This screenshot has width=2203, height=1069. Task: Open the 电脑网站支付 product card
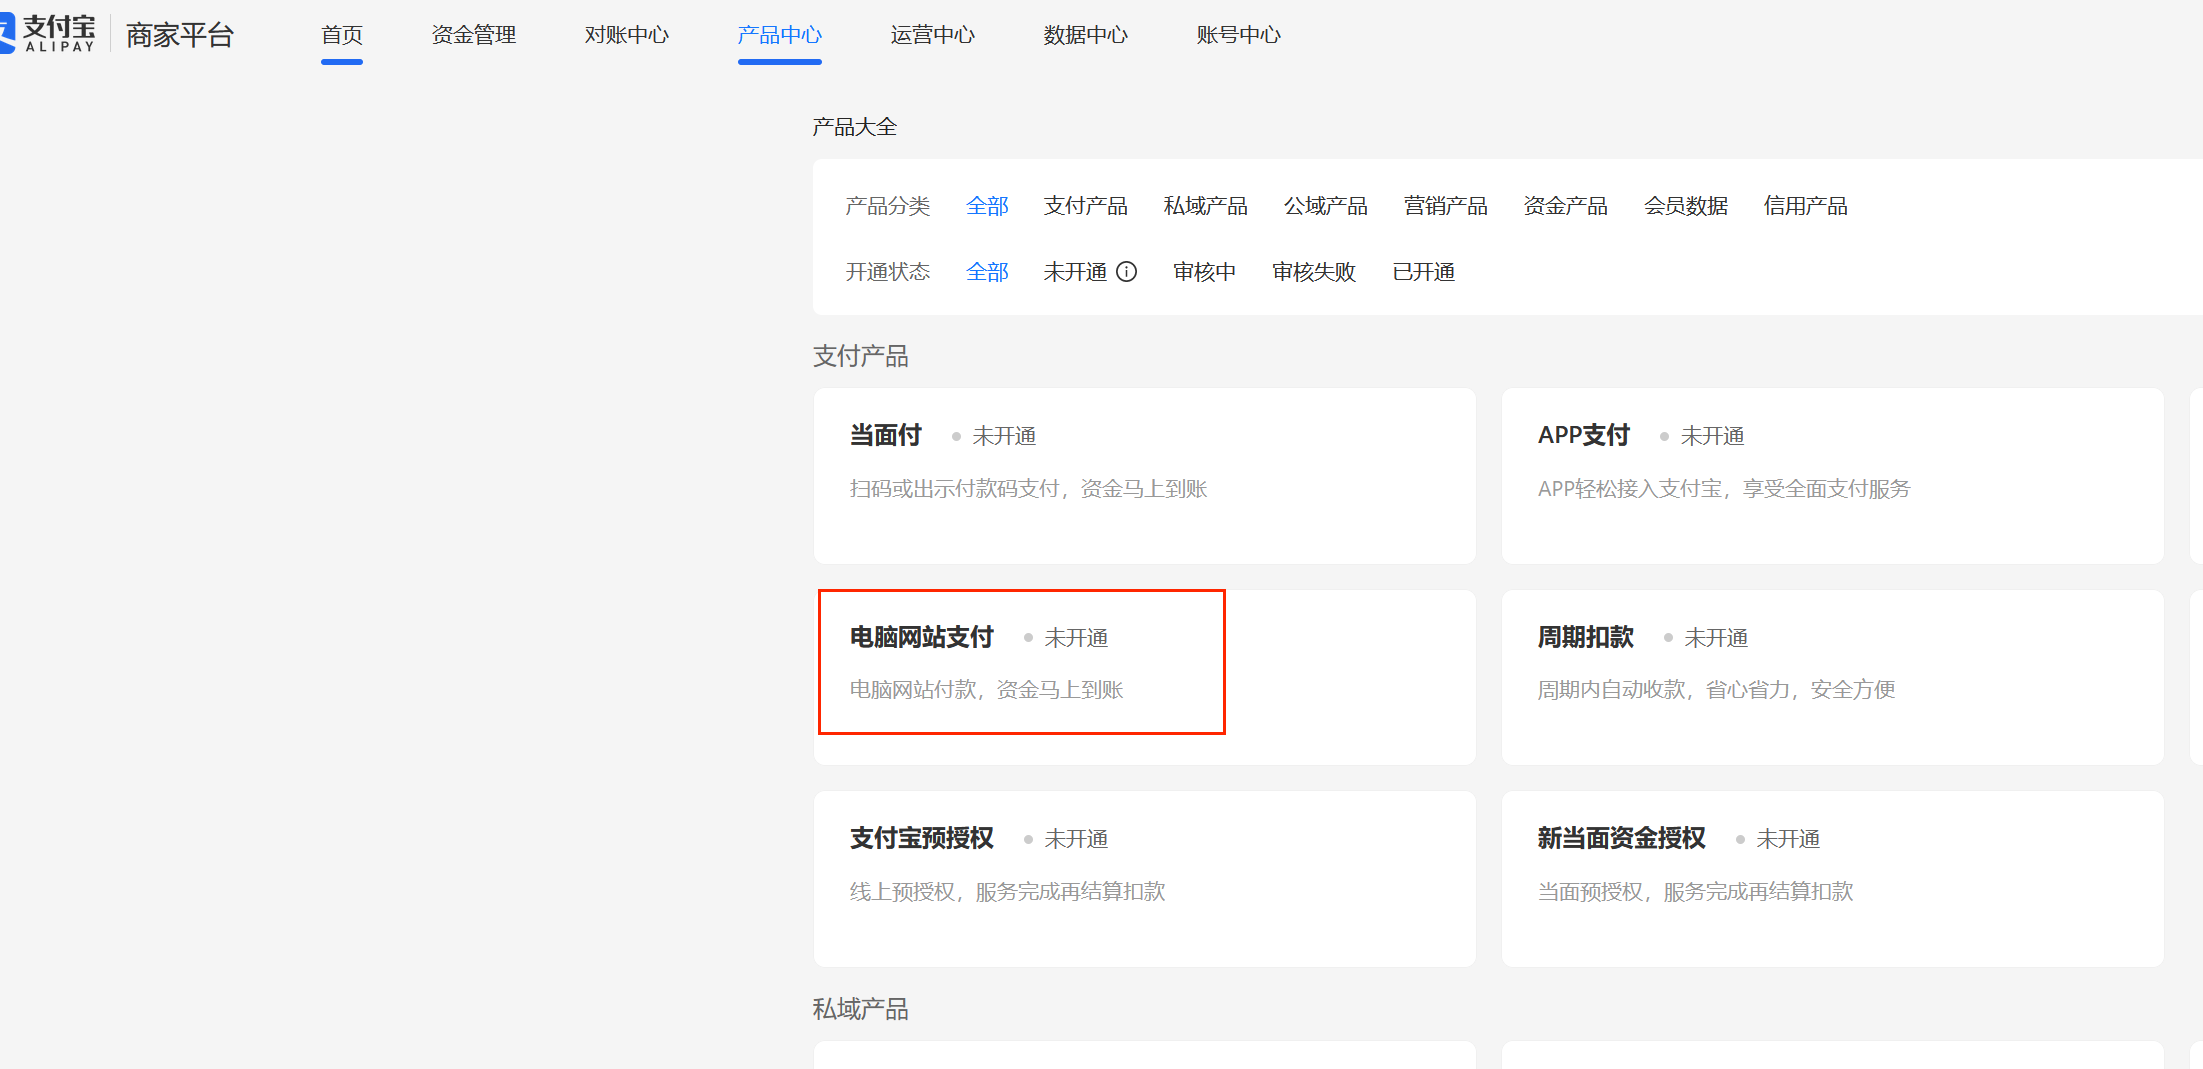coord(1145,677)
